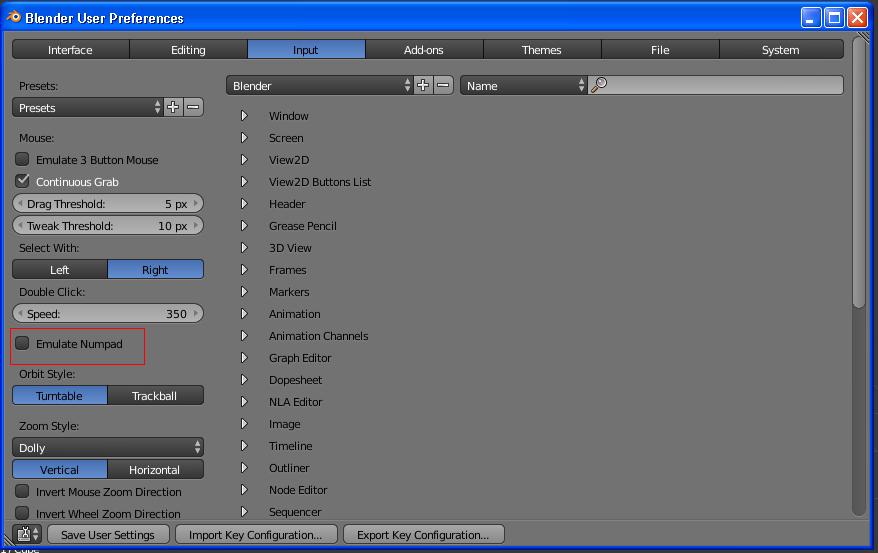Expand the Grease Pencil keymap section
Image resolution: width=878 pixels, height=553 pixels.
[x=244, y=225]
